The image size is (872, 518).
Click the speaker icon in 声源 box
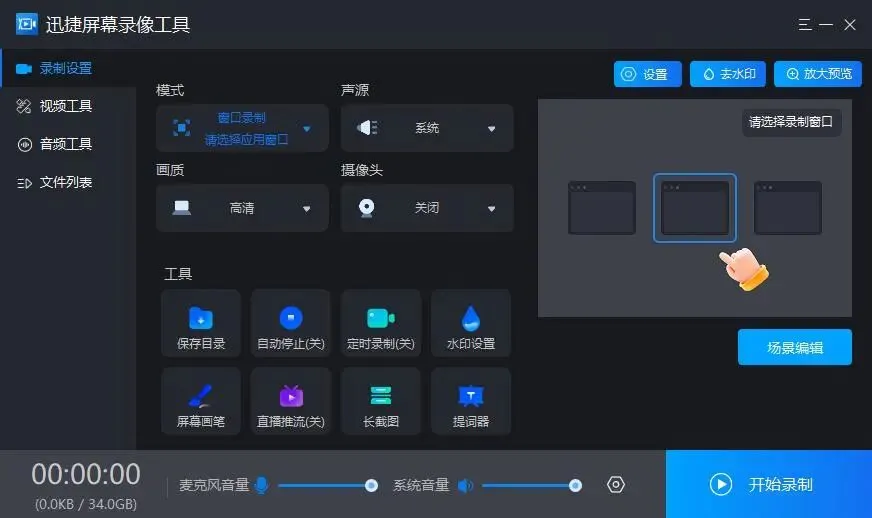(367, 128)
